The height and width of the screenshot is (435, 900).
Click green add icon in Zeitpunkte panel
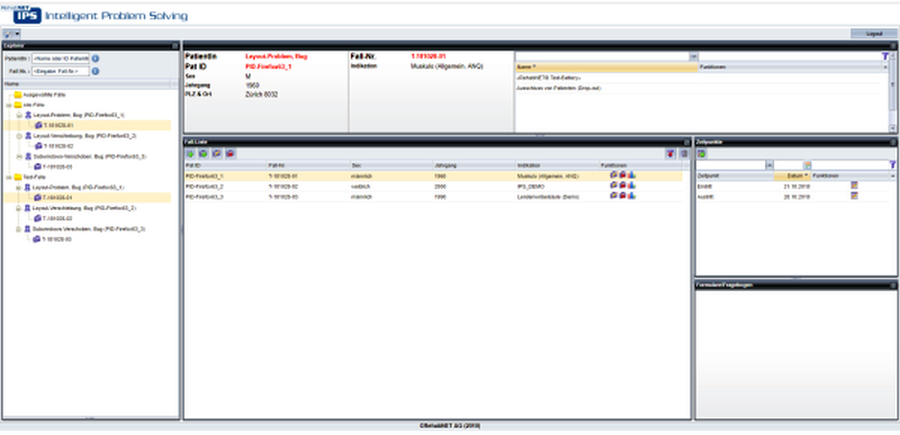coord(701,154)
